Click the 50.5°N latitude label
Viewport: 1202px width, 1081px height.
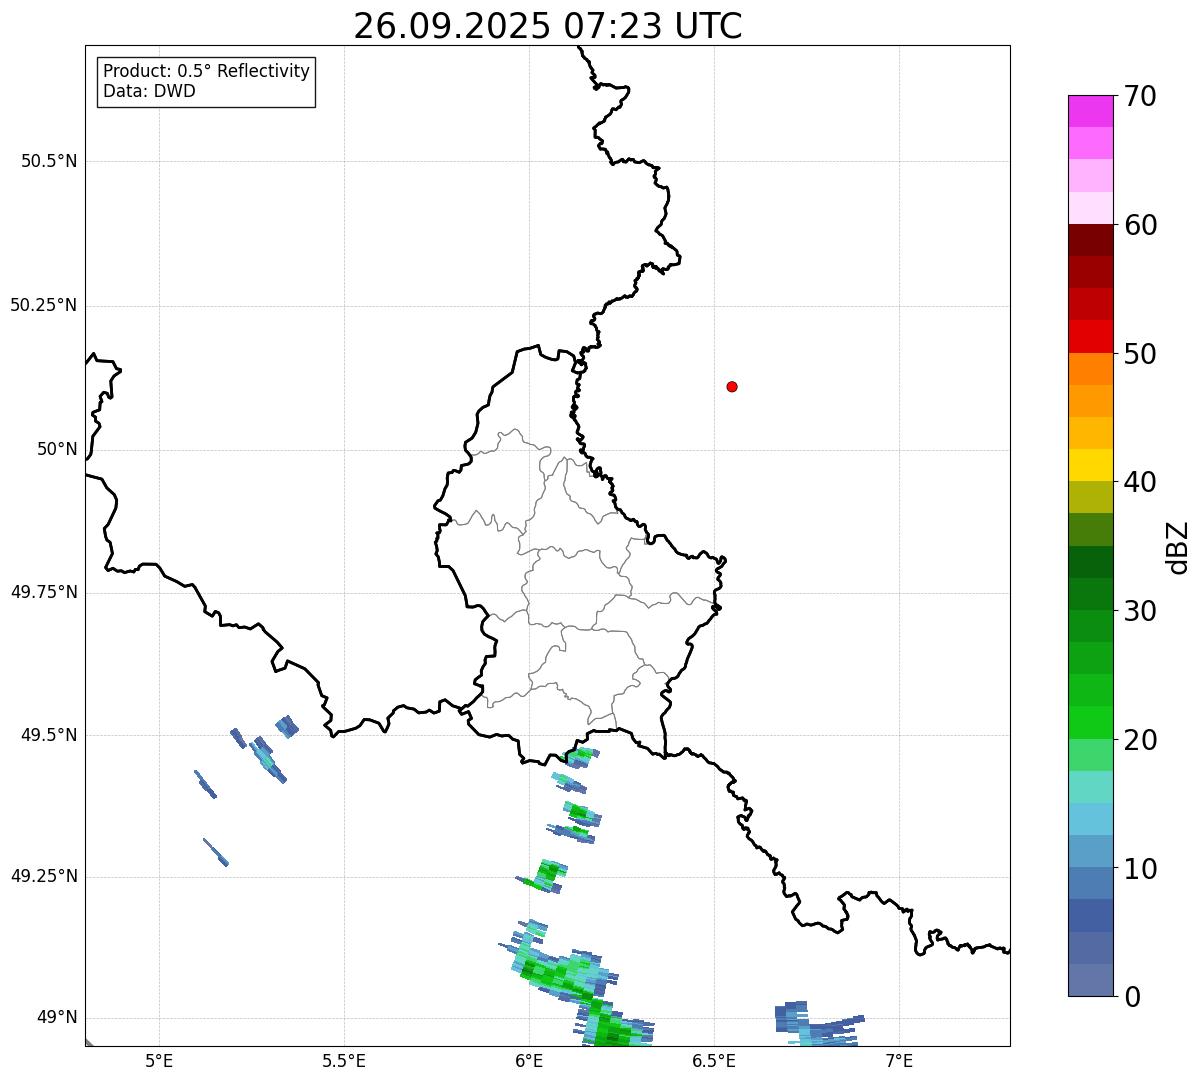click(x=49, y=161)
